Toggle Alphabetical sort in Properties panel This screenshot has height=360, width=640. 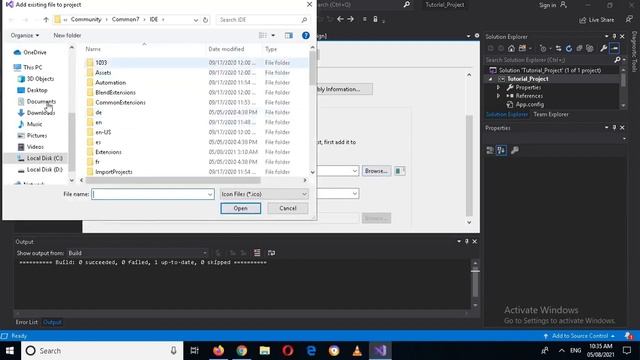pyautogui.click(x=501, y=150)
